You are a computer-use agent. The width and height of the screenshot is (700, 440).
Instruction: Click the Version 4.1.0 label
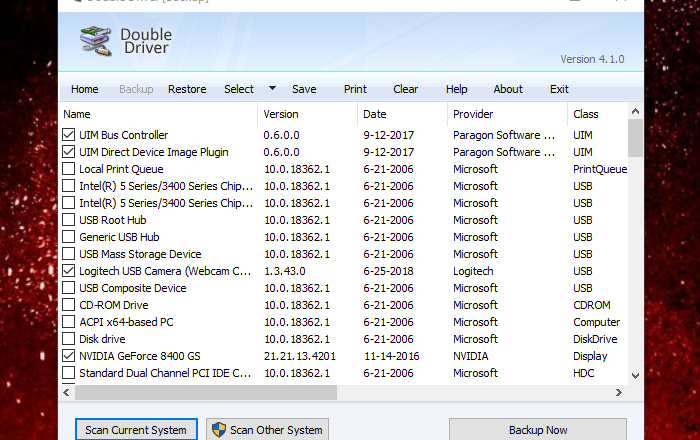592,59
